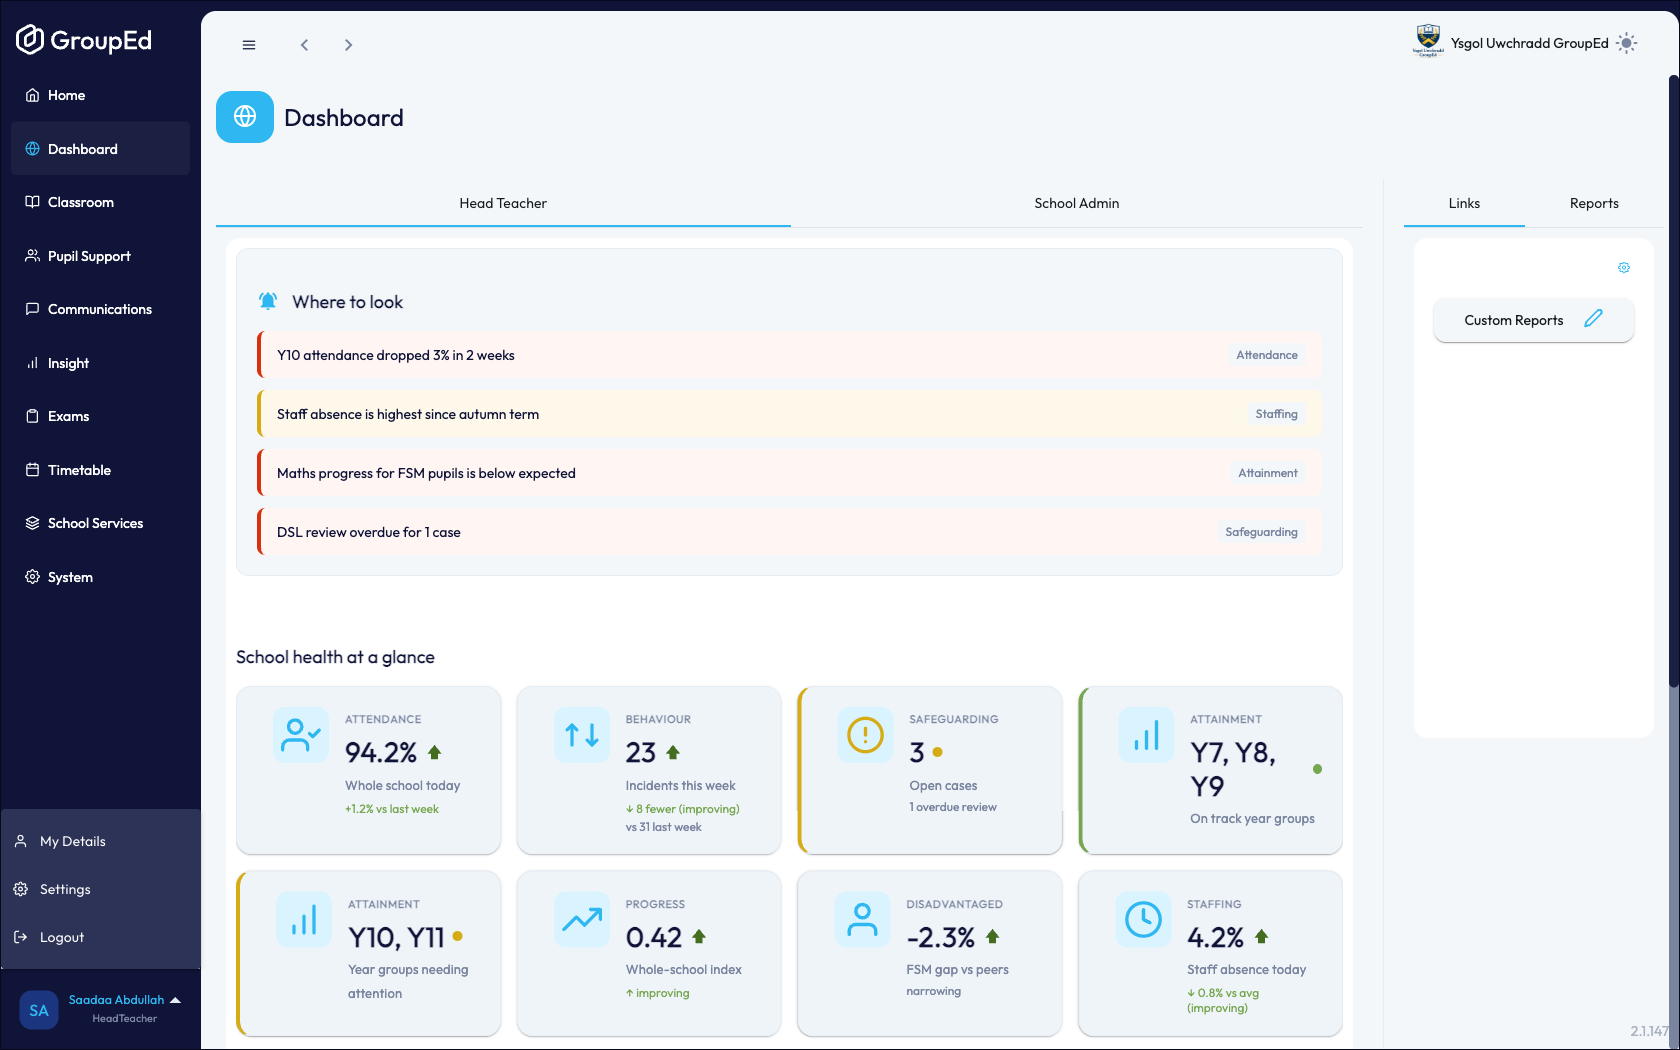Click the GroupEd logo
This screenshot has height=1050, width=1680.
84,40
